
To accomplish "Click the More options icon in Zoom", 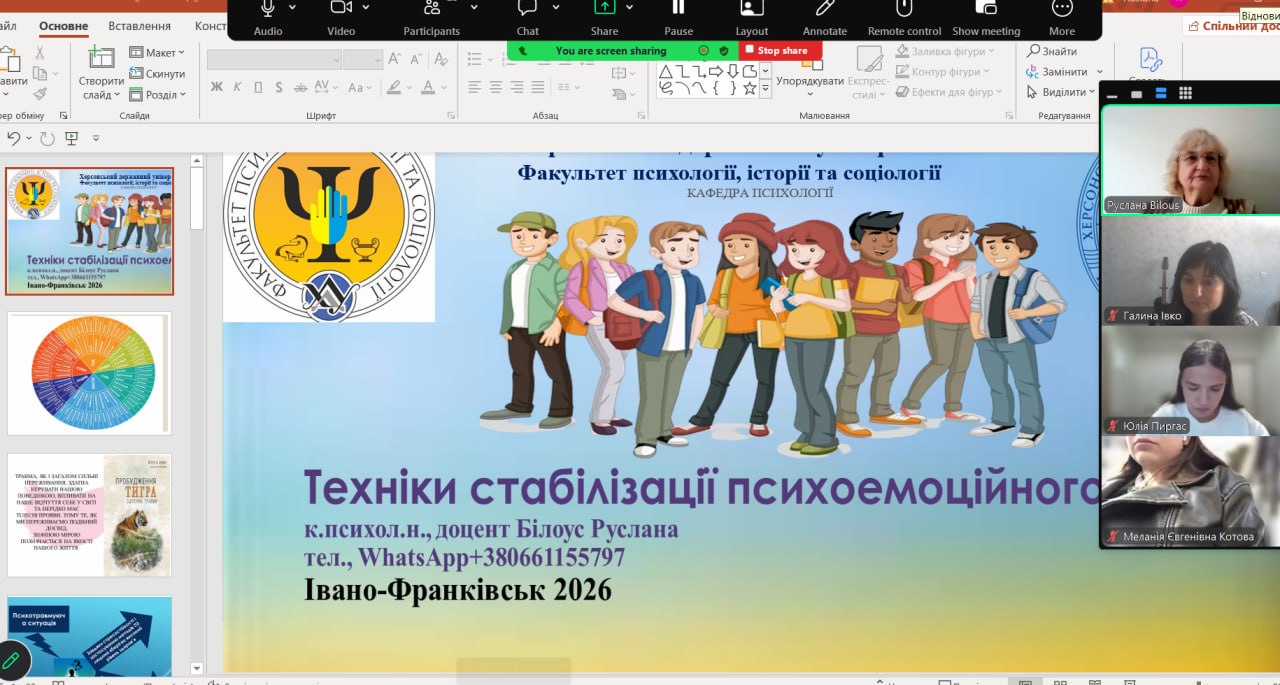I will tap(1061, 9).
